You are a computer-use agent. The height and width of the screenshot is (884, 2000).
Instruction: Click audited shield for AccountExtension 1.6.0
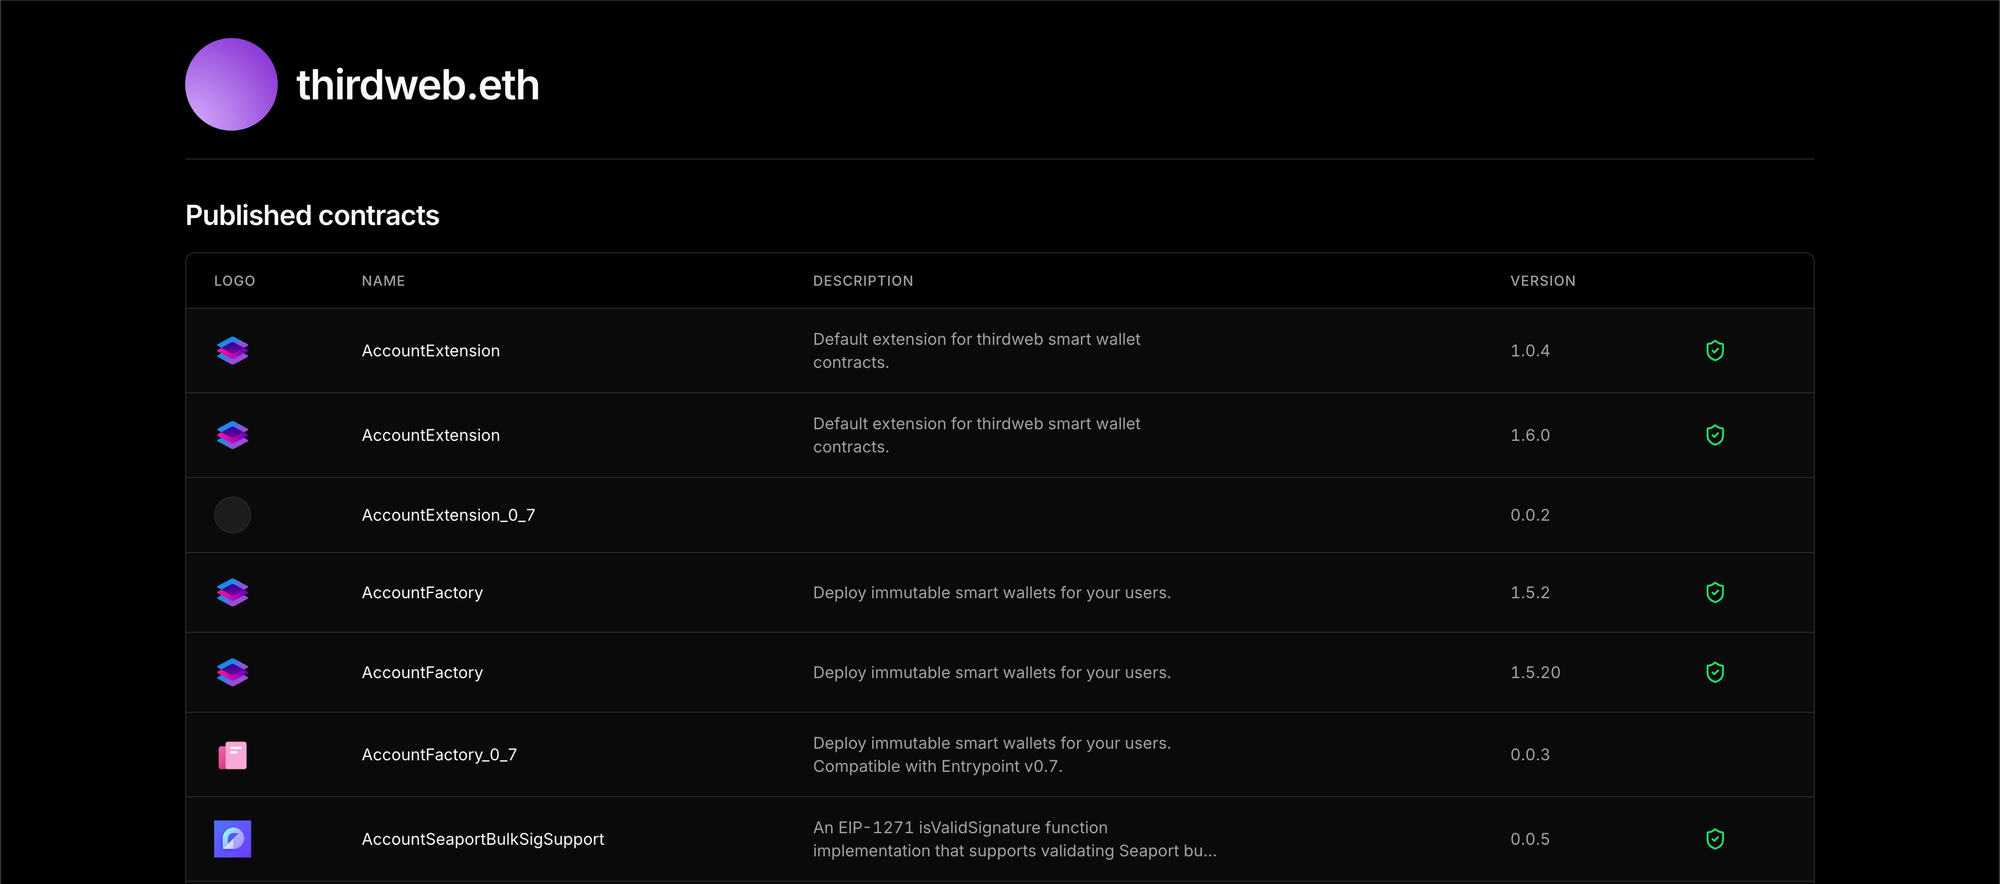pyautogui.click(x=1715, y=435)
